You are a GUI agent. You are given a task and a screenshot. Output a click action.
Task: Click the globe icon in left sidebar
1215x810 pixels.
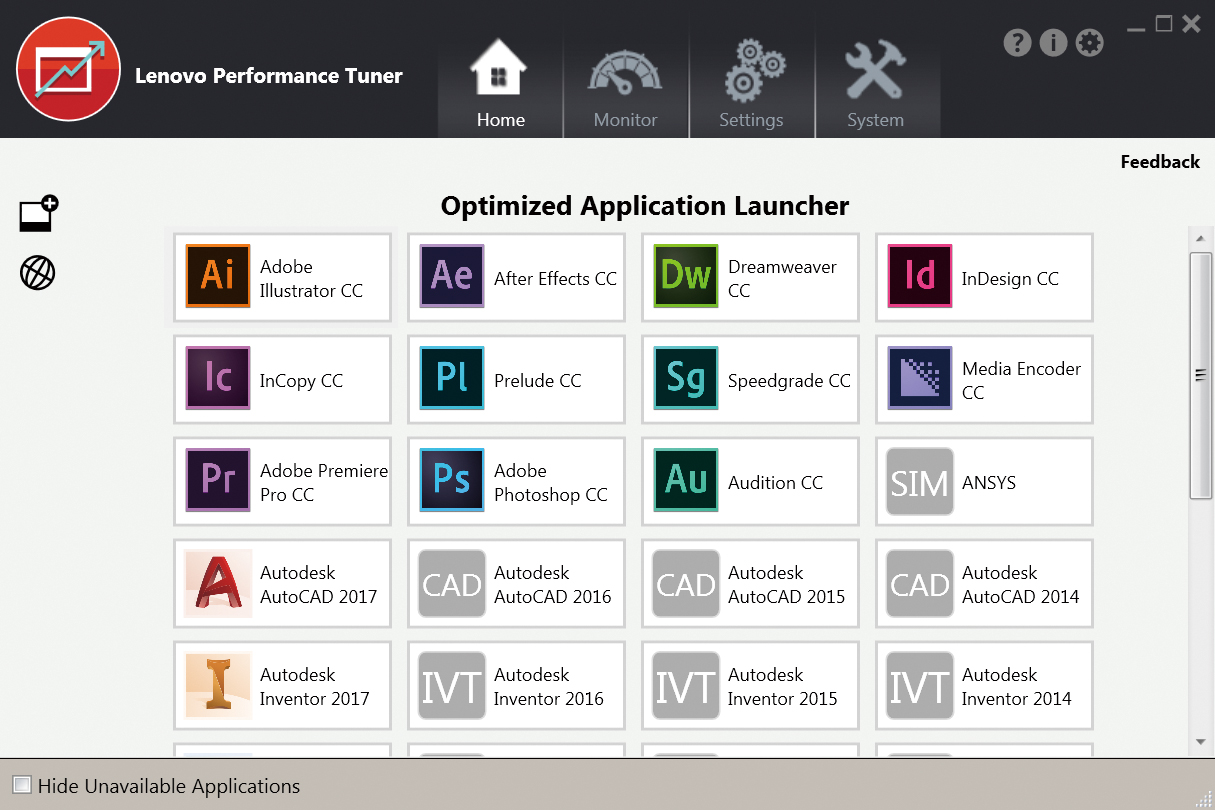pyautogui.click(x=38, y=272)
